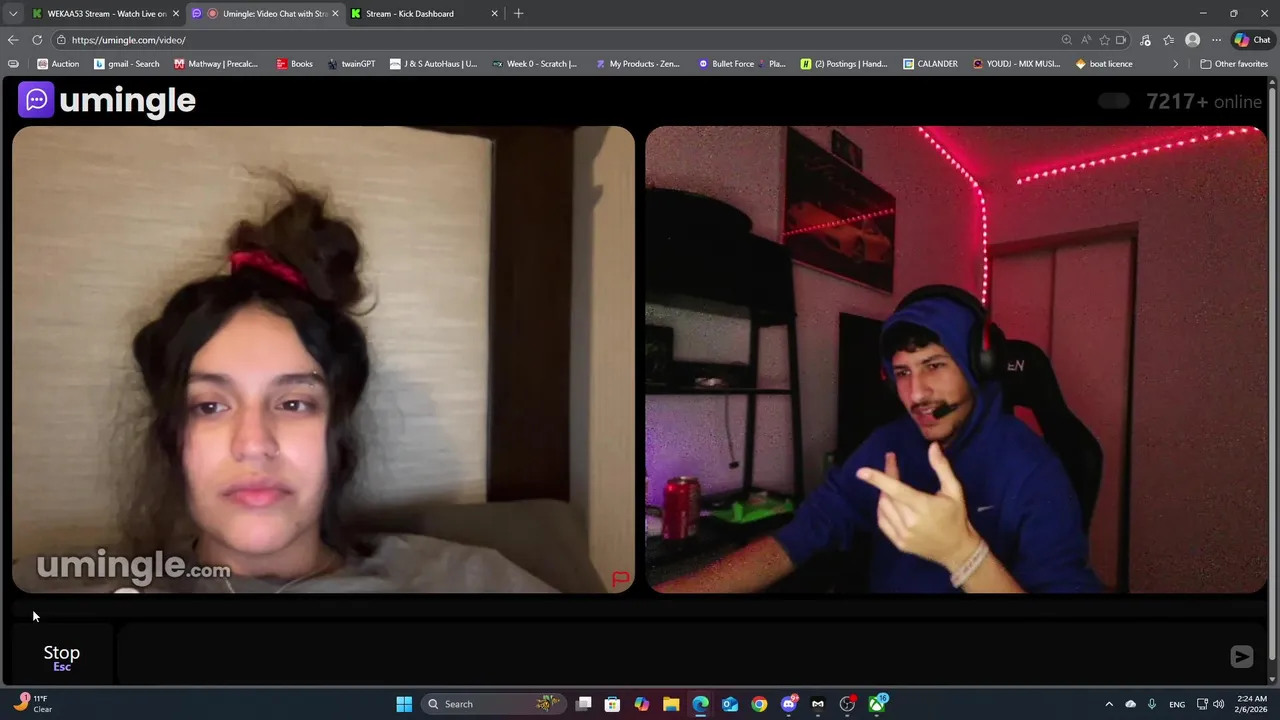Click the address bar URL
1280x720 pixels.
coord(128,40)
